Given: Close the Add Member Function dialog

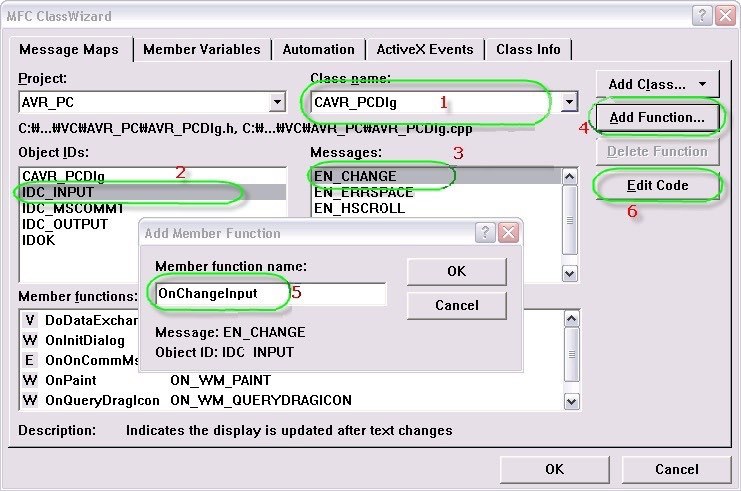Looking at the screenshot, I should 508,233.
